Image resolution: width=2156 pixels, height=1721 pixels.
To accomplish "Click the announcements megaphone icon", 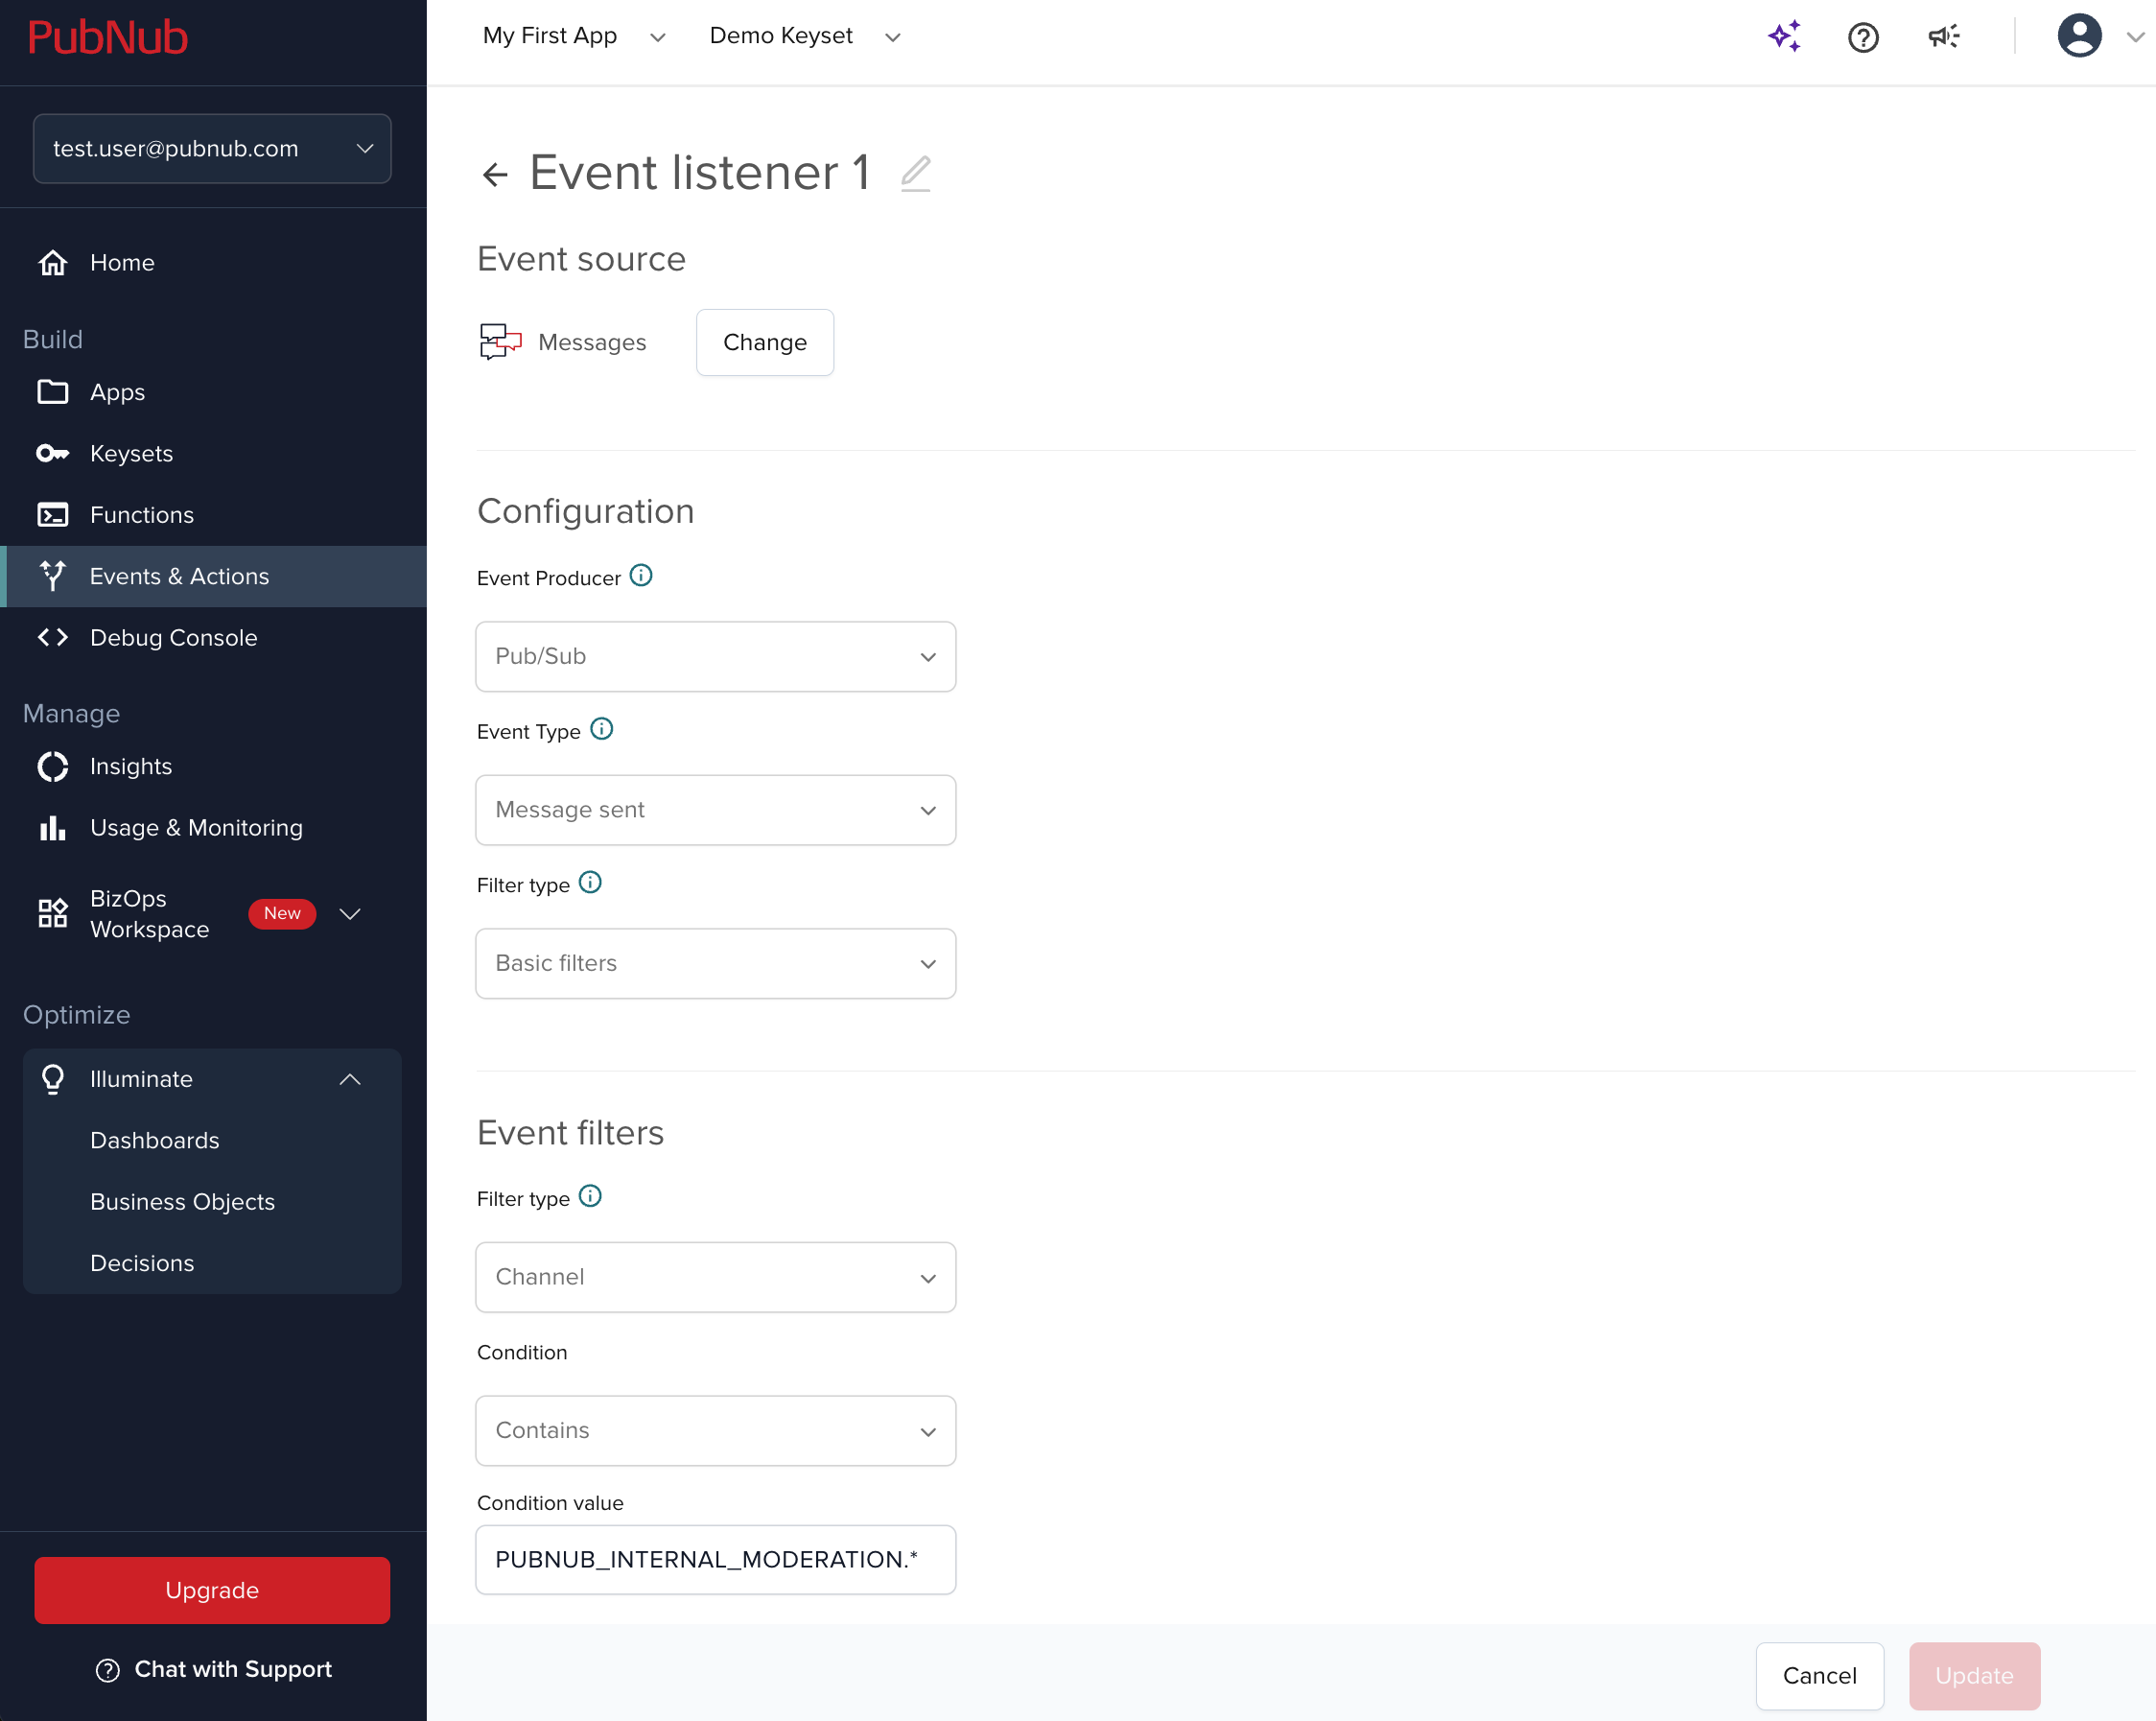I will pyautogui.click(x=1943, y=36).
